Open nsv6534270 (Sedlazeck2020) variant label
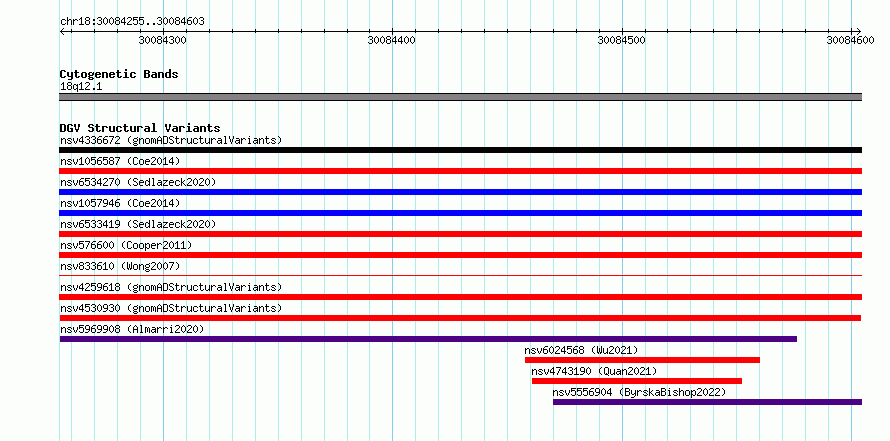The height and width of the screenshot is (441, 890). (x=138, y=182)
